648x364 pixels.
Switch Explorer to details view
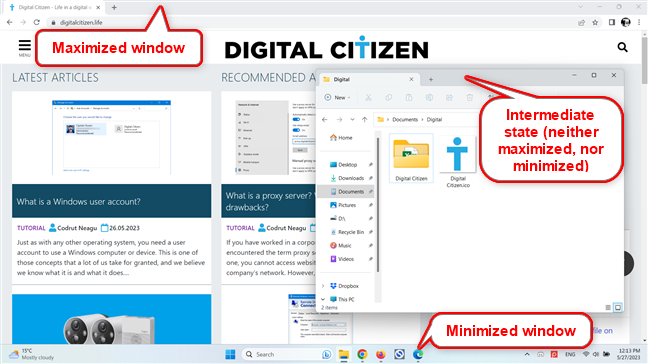[608, 307]
